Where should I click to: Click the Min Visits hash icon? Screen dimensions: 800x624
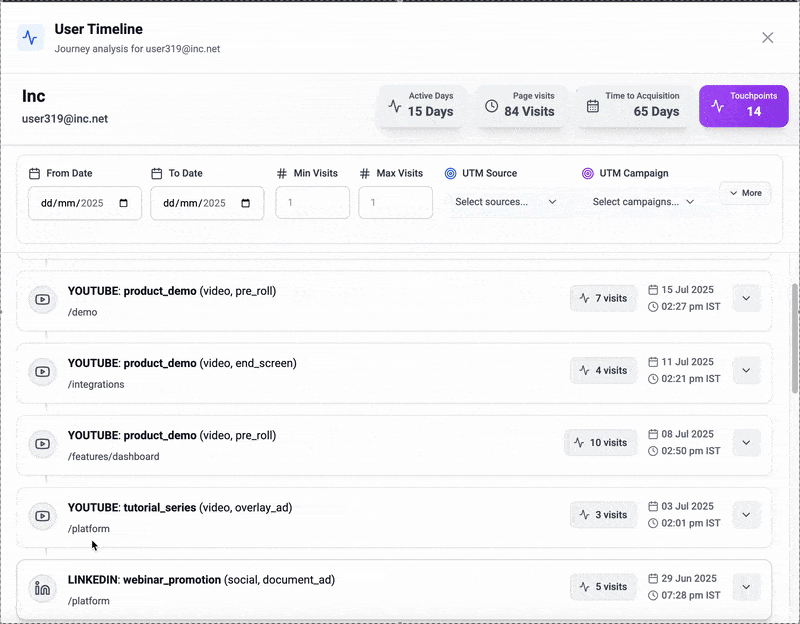point(282,173)
